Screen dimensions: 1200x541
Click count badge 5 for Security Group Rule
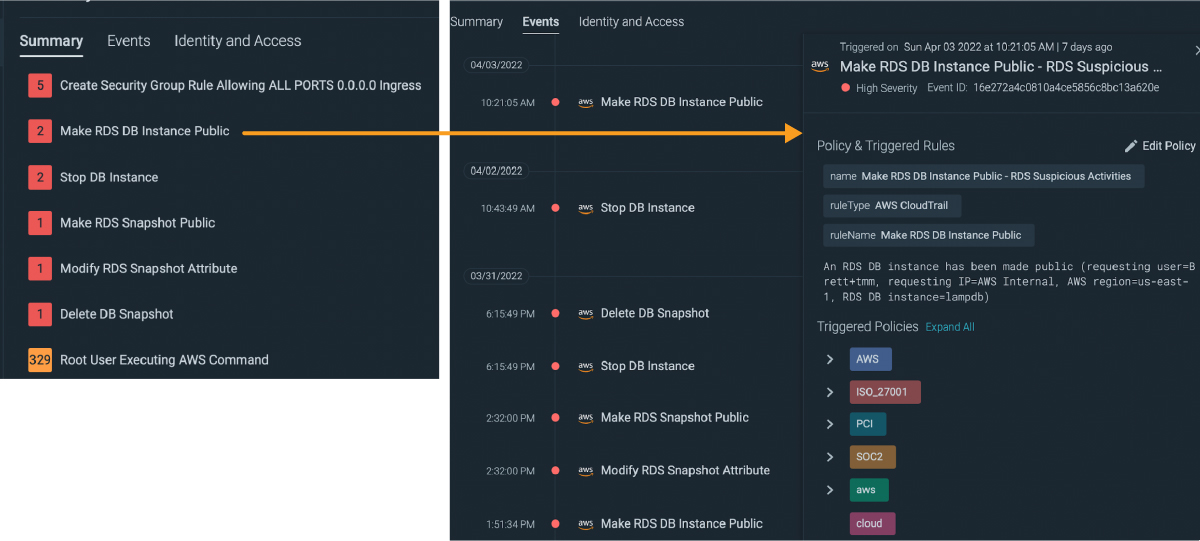point(40,86)
